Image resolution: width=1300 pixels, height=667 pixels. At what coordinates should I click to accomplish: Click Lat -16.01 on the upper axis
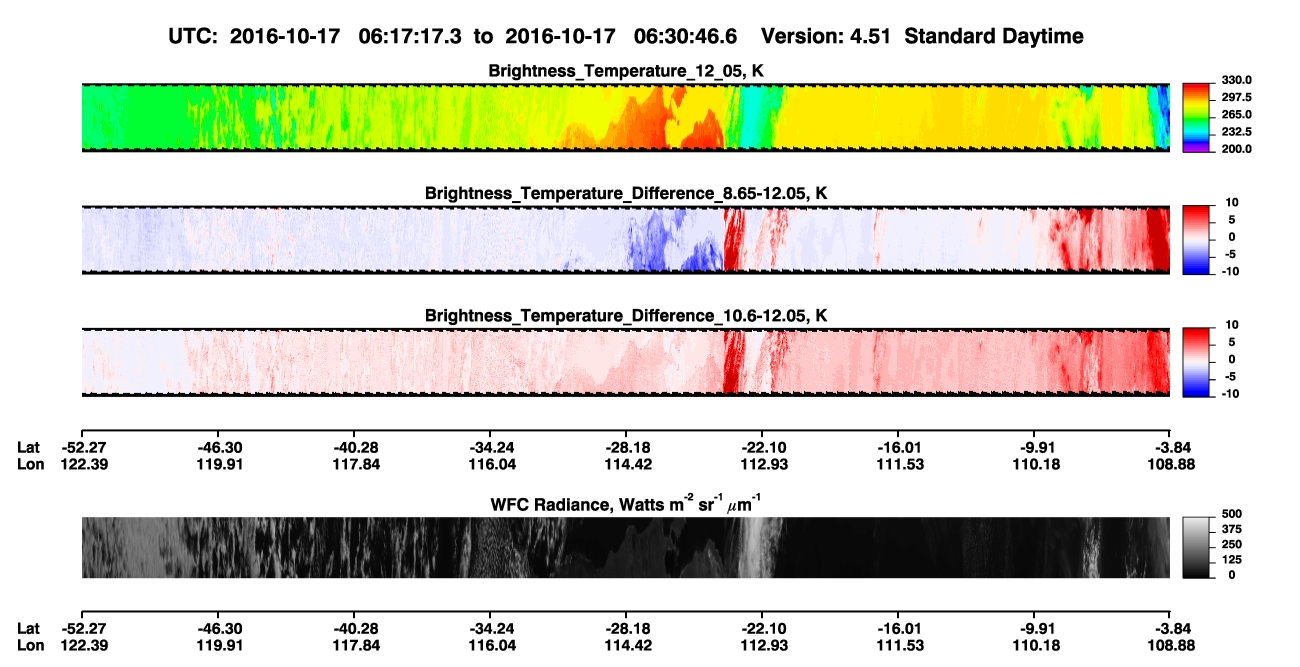click(898, 448)
